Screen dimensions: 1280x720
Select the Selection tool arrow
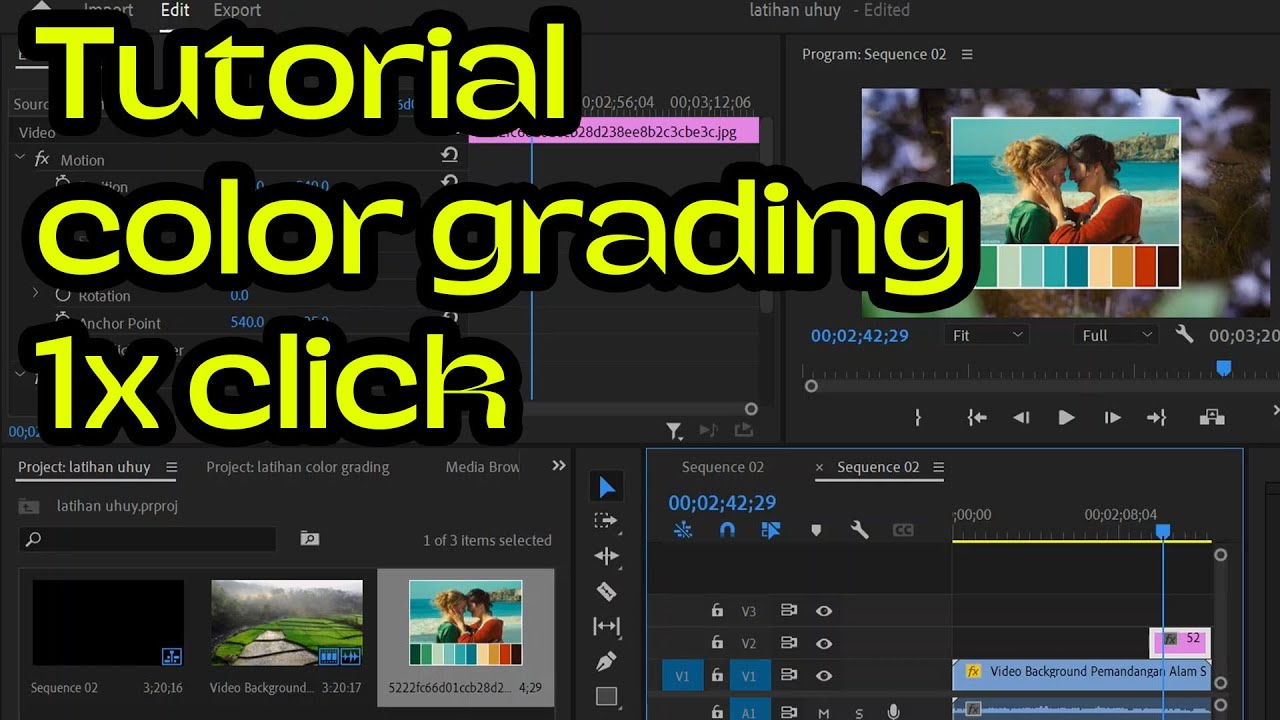[x=607, y=487]
